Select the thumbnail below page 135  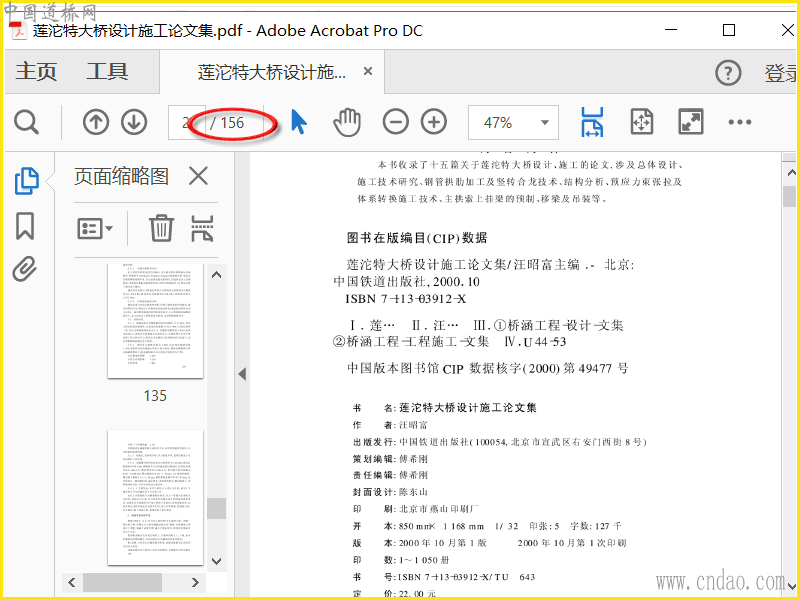coord(155,497)
